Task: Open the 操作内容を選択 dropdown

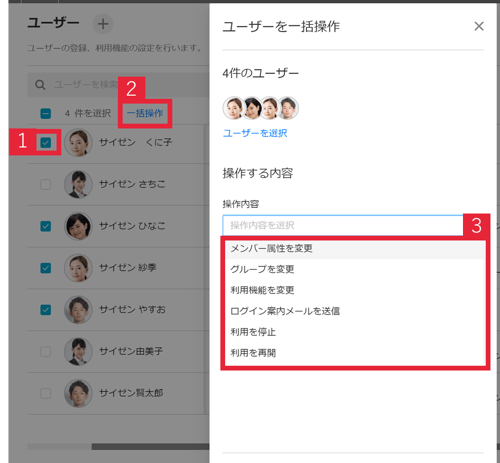Action: click(x=343, y=225)
